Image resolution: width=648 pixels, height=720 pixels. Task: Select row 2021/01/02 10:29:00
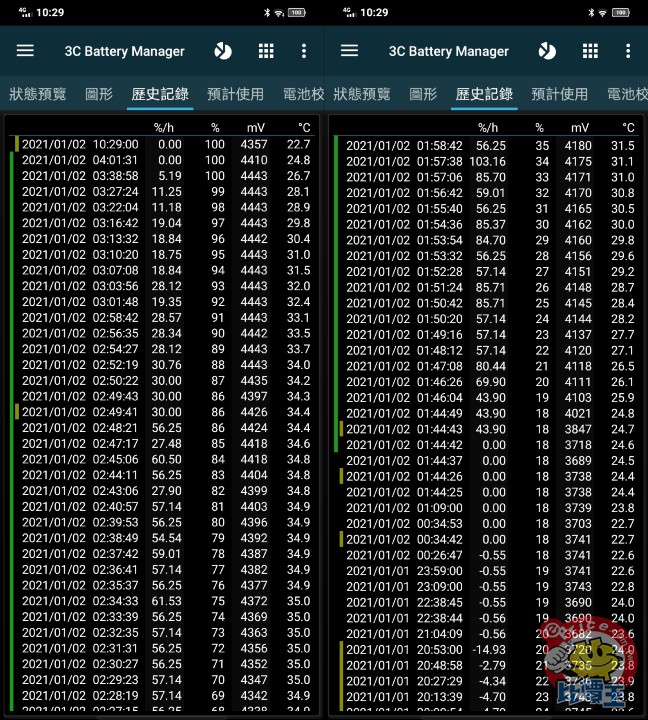pos(163,144)
